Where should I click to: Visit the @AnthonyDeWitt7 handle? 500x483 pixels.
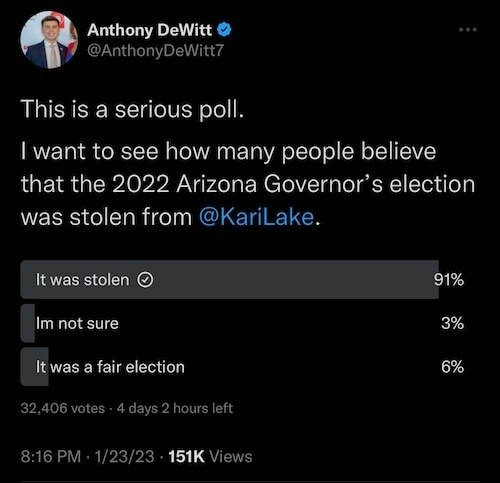tap(155, 51)
